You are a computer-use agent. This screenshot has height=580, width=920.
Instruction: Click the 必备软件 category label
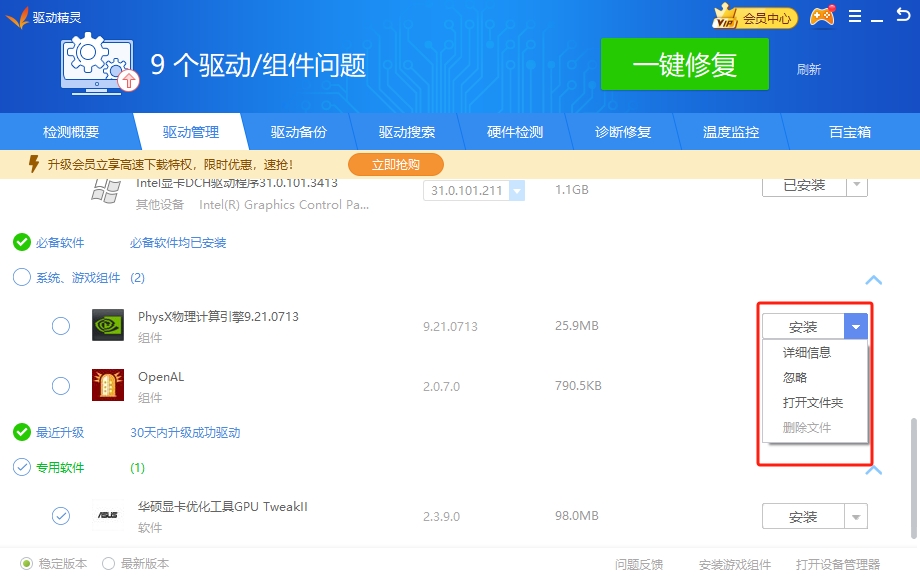coord(60,242)
